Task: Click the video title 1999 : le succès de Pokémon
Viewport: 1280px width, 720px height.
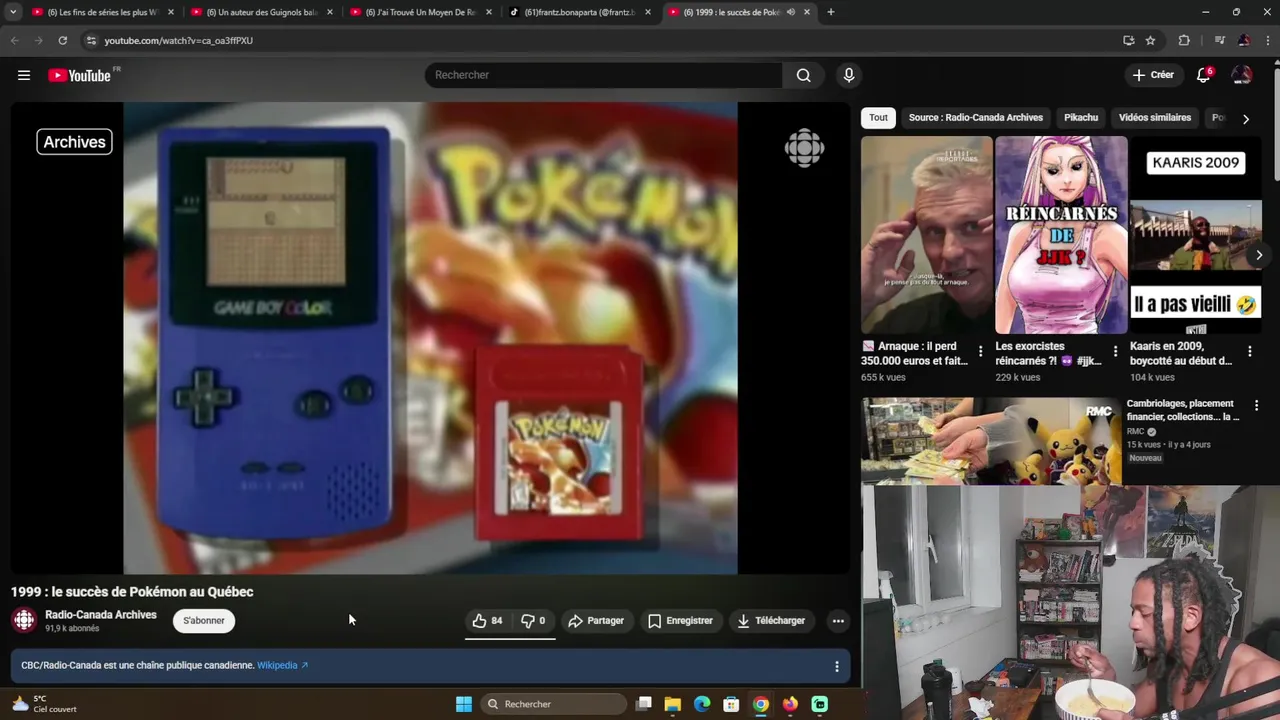Action: pos(132,592)
